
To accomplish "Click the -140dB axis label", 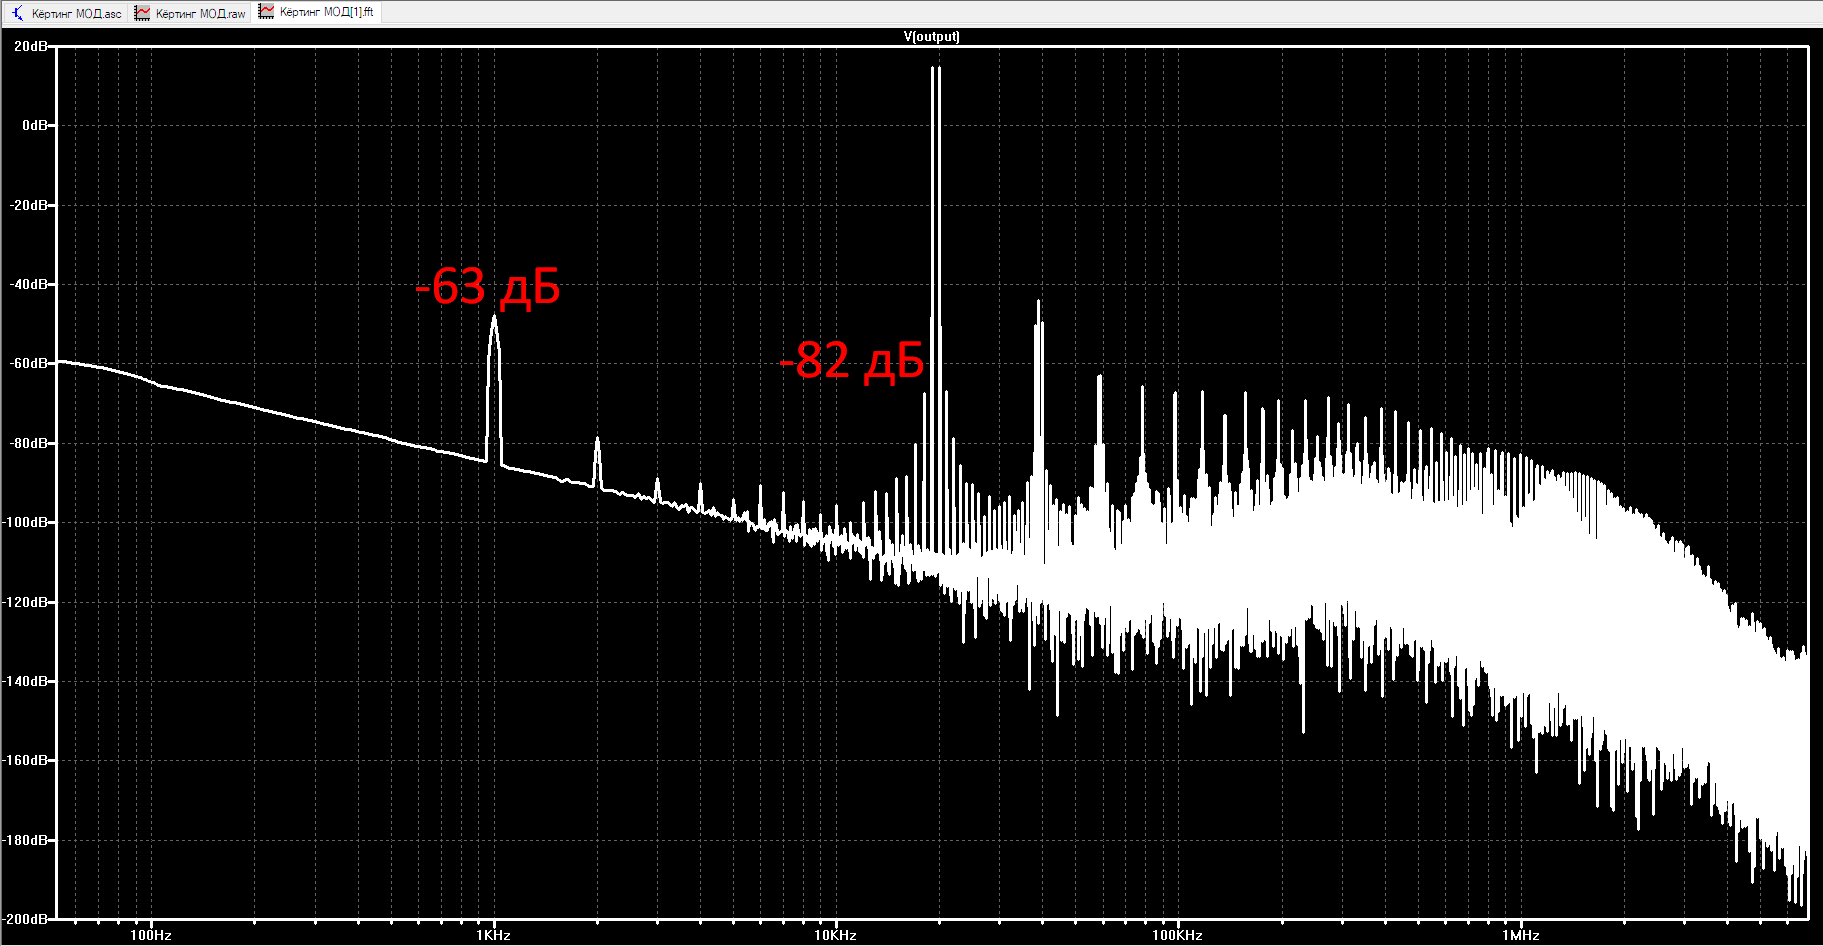I will (26, 681).
